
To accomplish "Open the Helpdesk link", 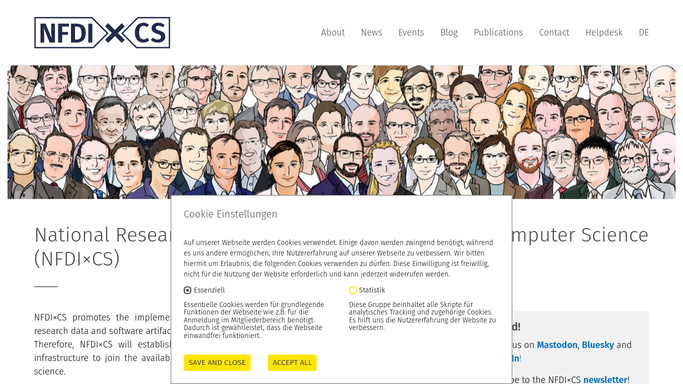I will click(604, 33).
